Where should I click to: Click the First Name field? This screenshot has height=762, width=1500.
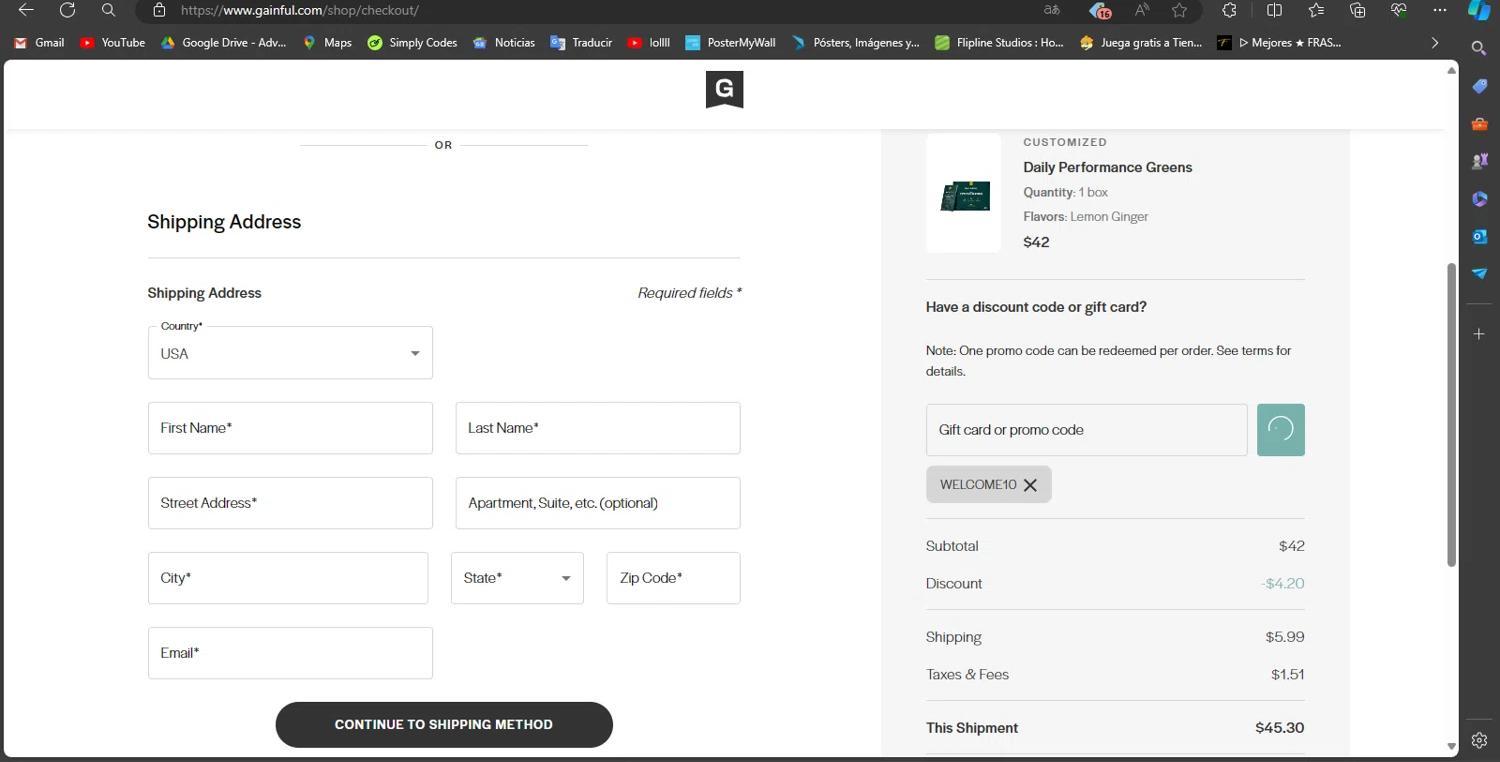click(290, 428)
